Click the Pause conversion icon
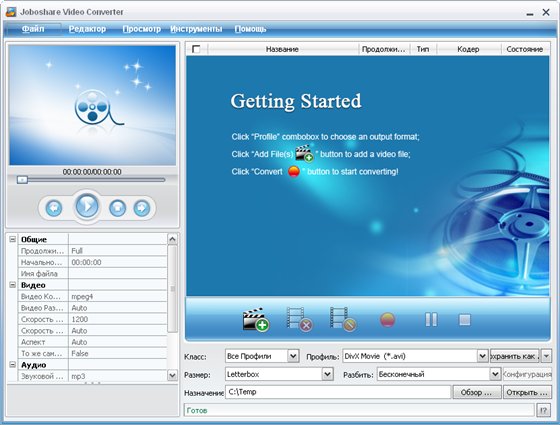560x425 pixels. pyautogui.click(x=431, y=320)
